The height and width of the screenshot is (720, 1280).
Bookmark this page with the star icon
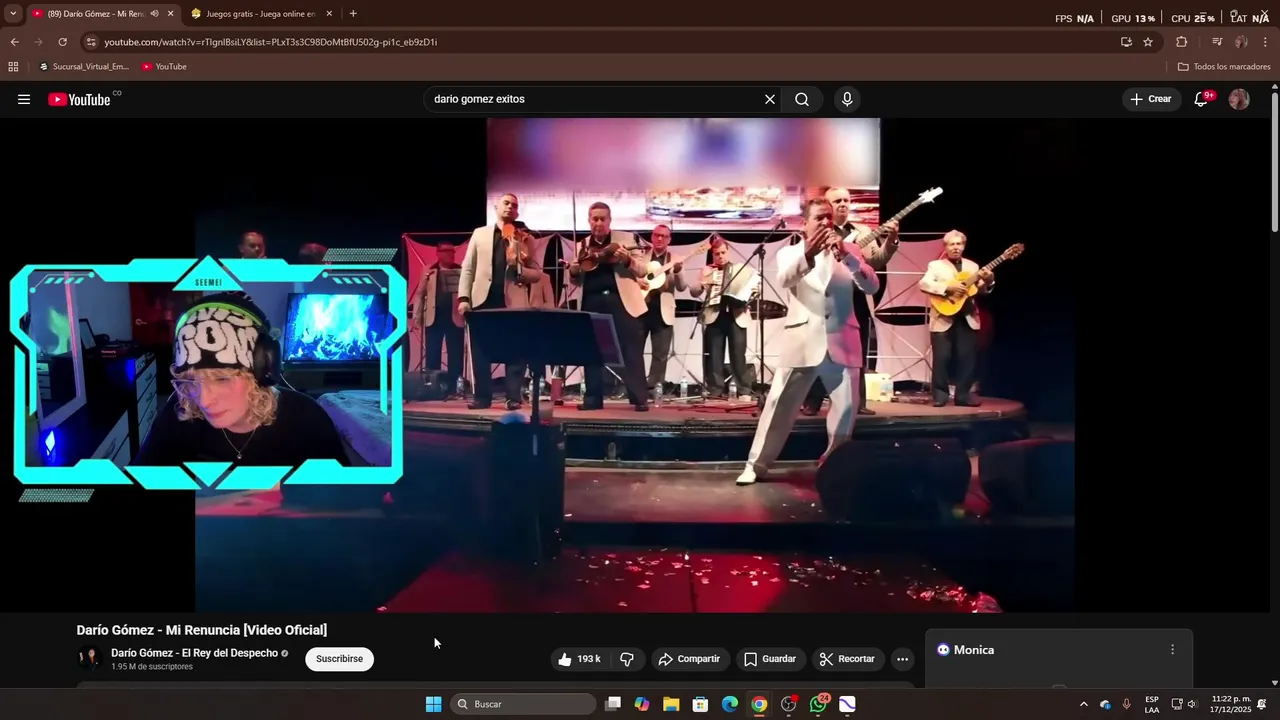click(x=1148, y=42)
